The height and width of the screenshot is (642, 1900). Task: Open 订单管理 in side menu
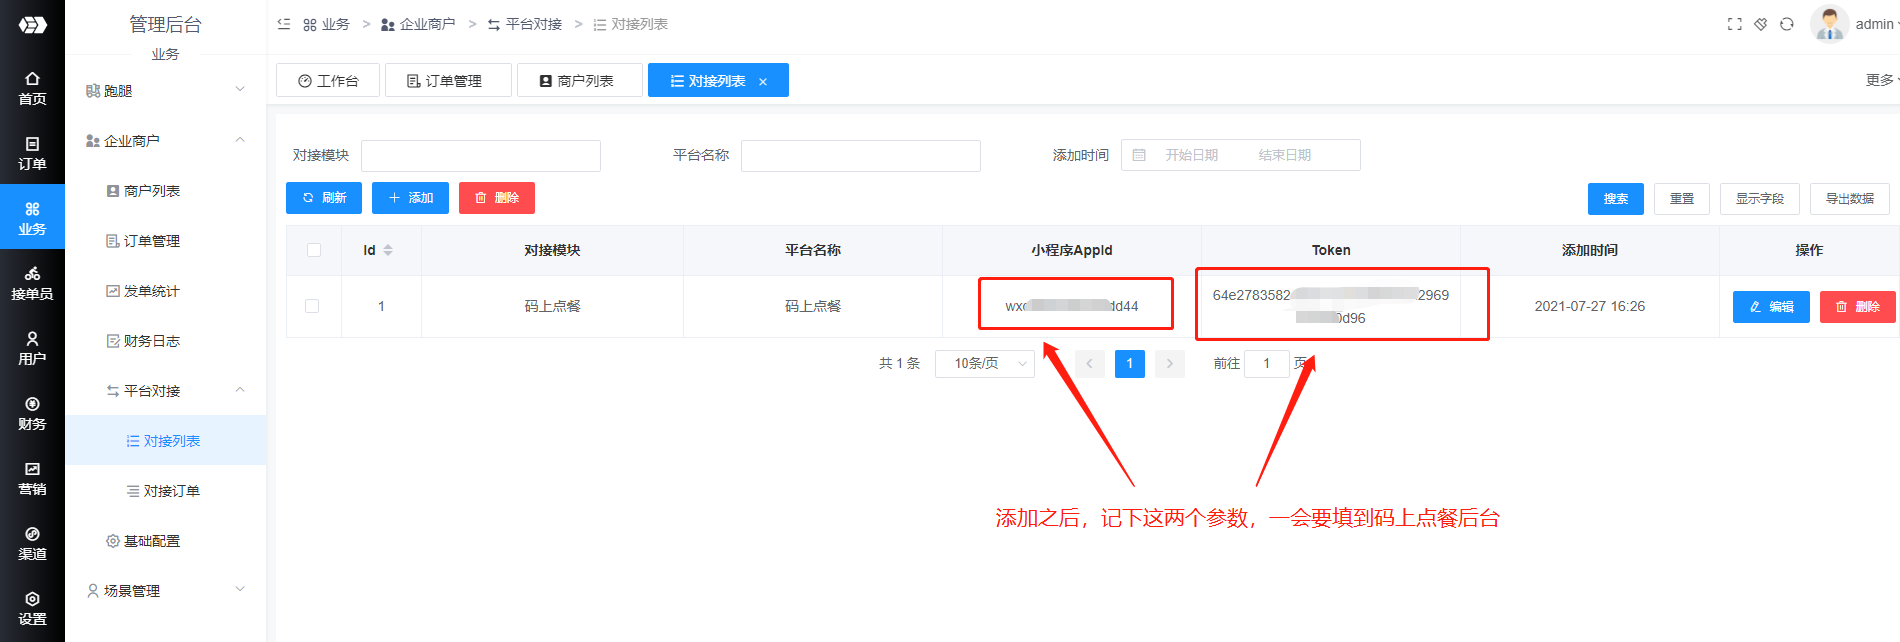166,240
